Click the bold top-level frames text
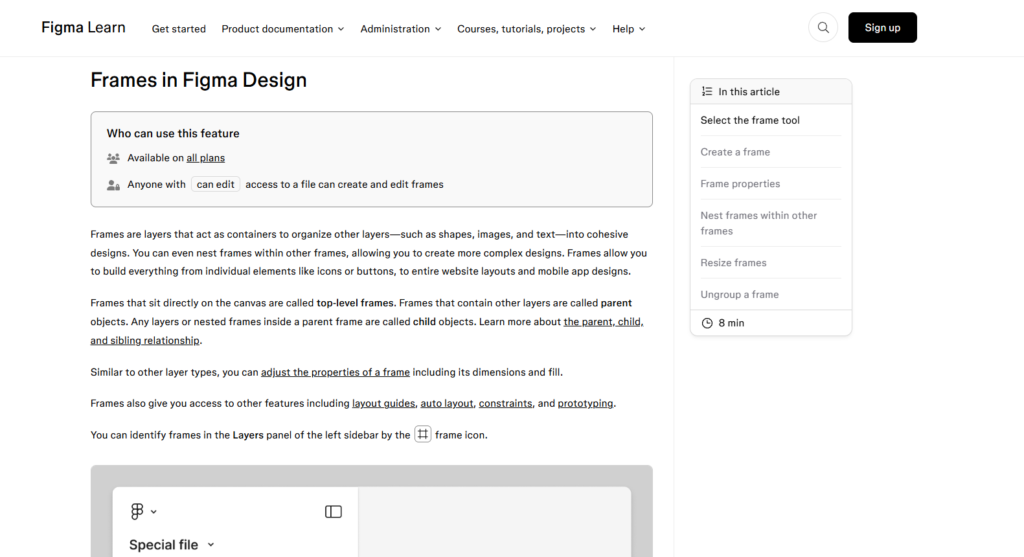The height and width of the screenshot is (557, 1024). [355, 303]
